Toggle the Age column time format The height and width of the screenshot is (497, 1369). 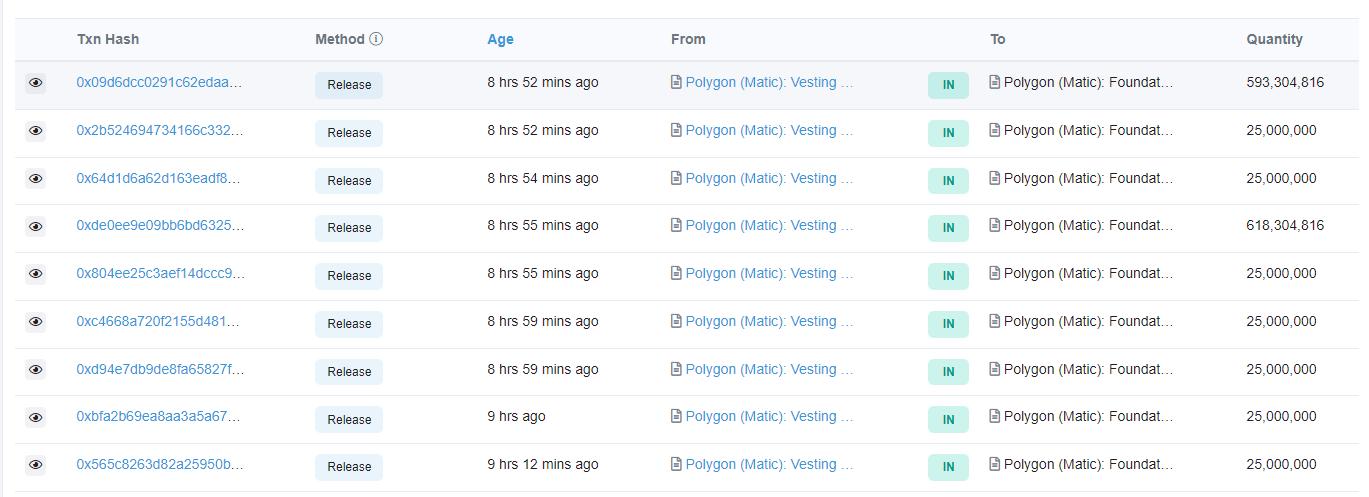click(500, 39)
